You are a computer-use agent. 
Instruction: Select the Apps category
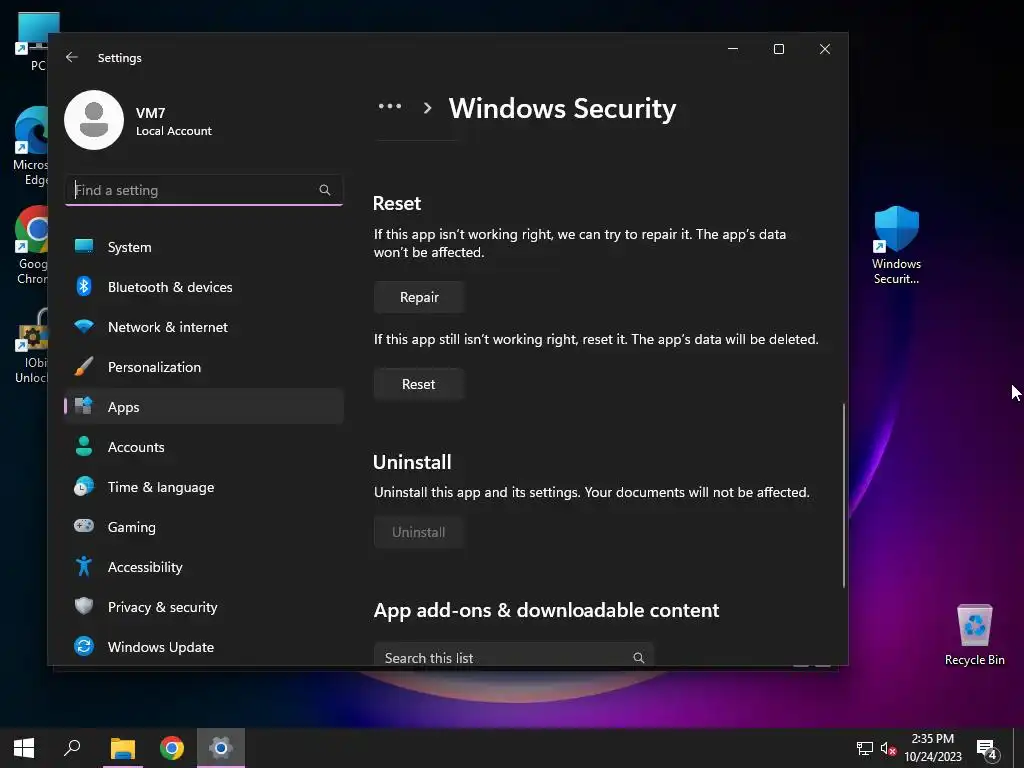pyautogui.click(x=204, y=407)
